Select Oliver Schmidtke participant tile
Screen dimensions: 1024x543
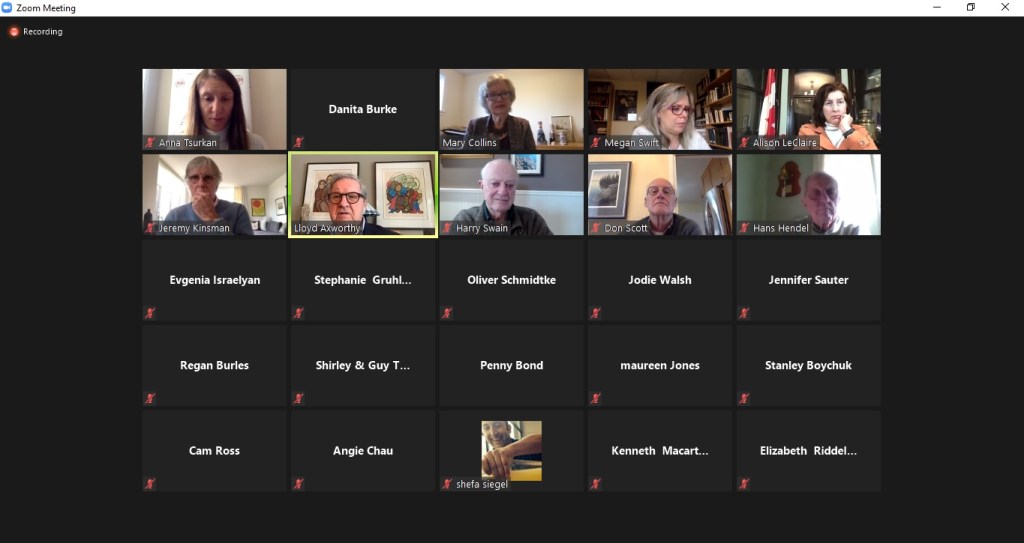[511, 280]
